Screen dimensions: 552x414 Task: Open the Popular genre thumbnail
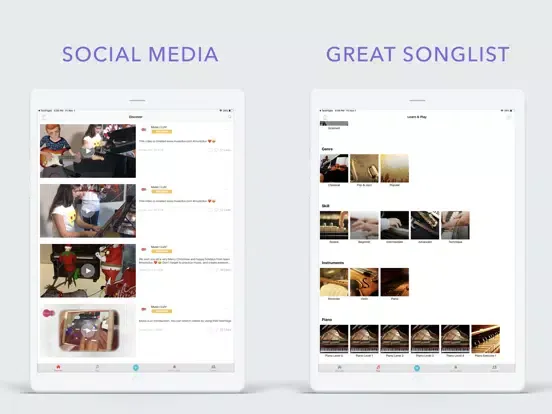395,168
